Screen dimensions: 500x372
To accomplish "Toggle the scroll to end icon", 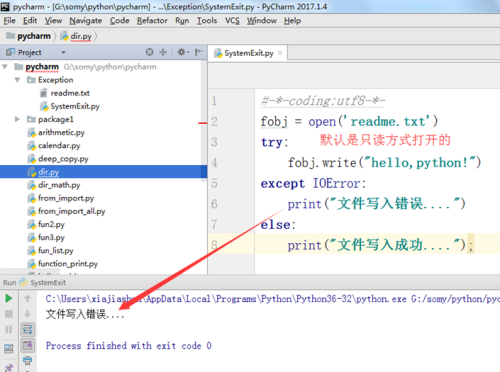I will point(27,346).
